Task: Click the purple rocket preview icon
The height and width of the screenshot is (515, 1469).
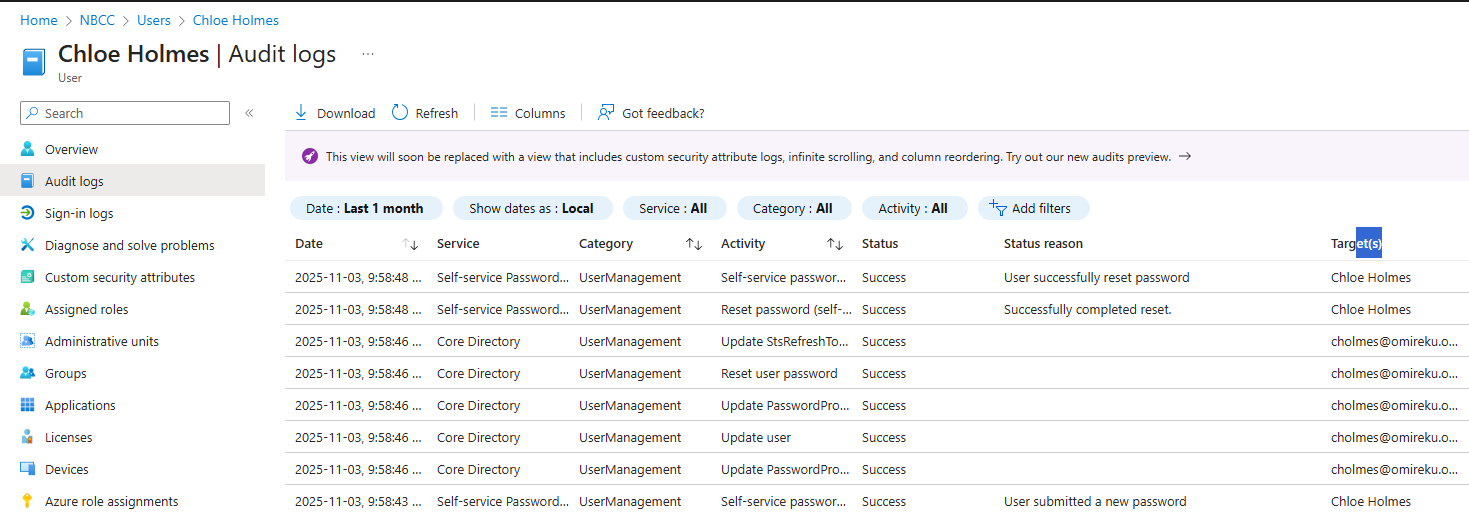Action: coord(310,157)
